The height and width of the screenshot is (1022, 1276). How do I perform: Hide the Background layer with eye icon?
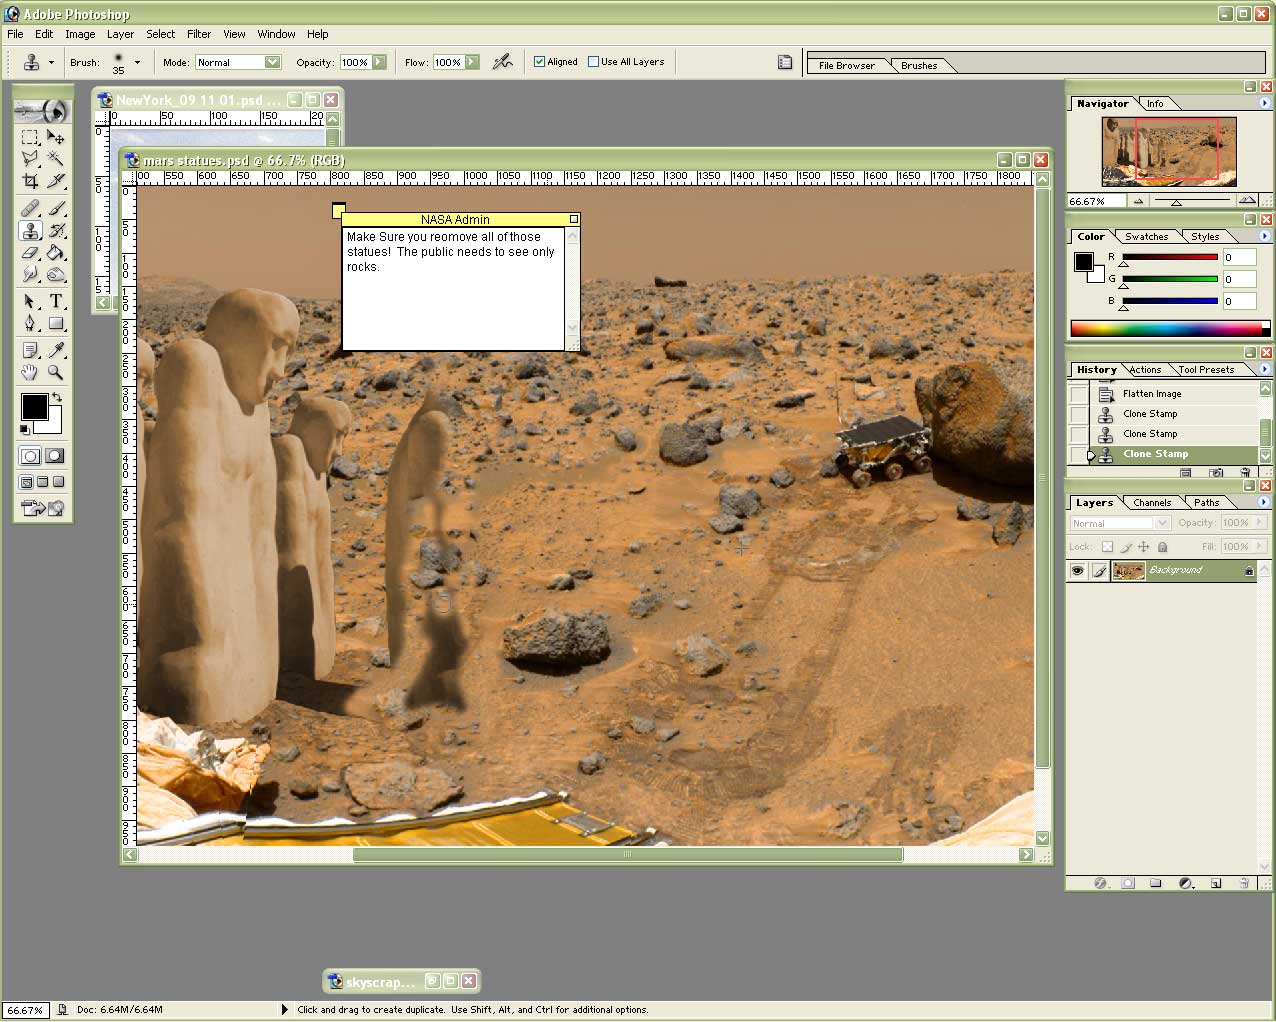1077,571
